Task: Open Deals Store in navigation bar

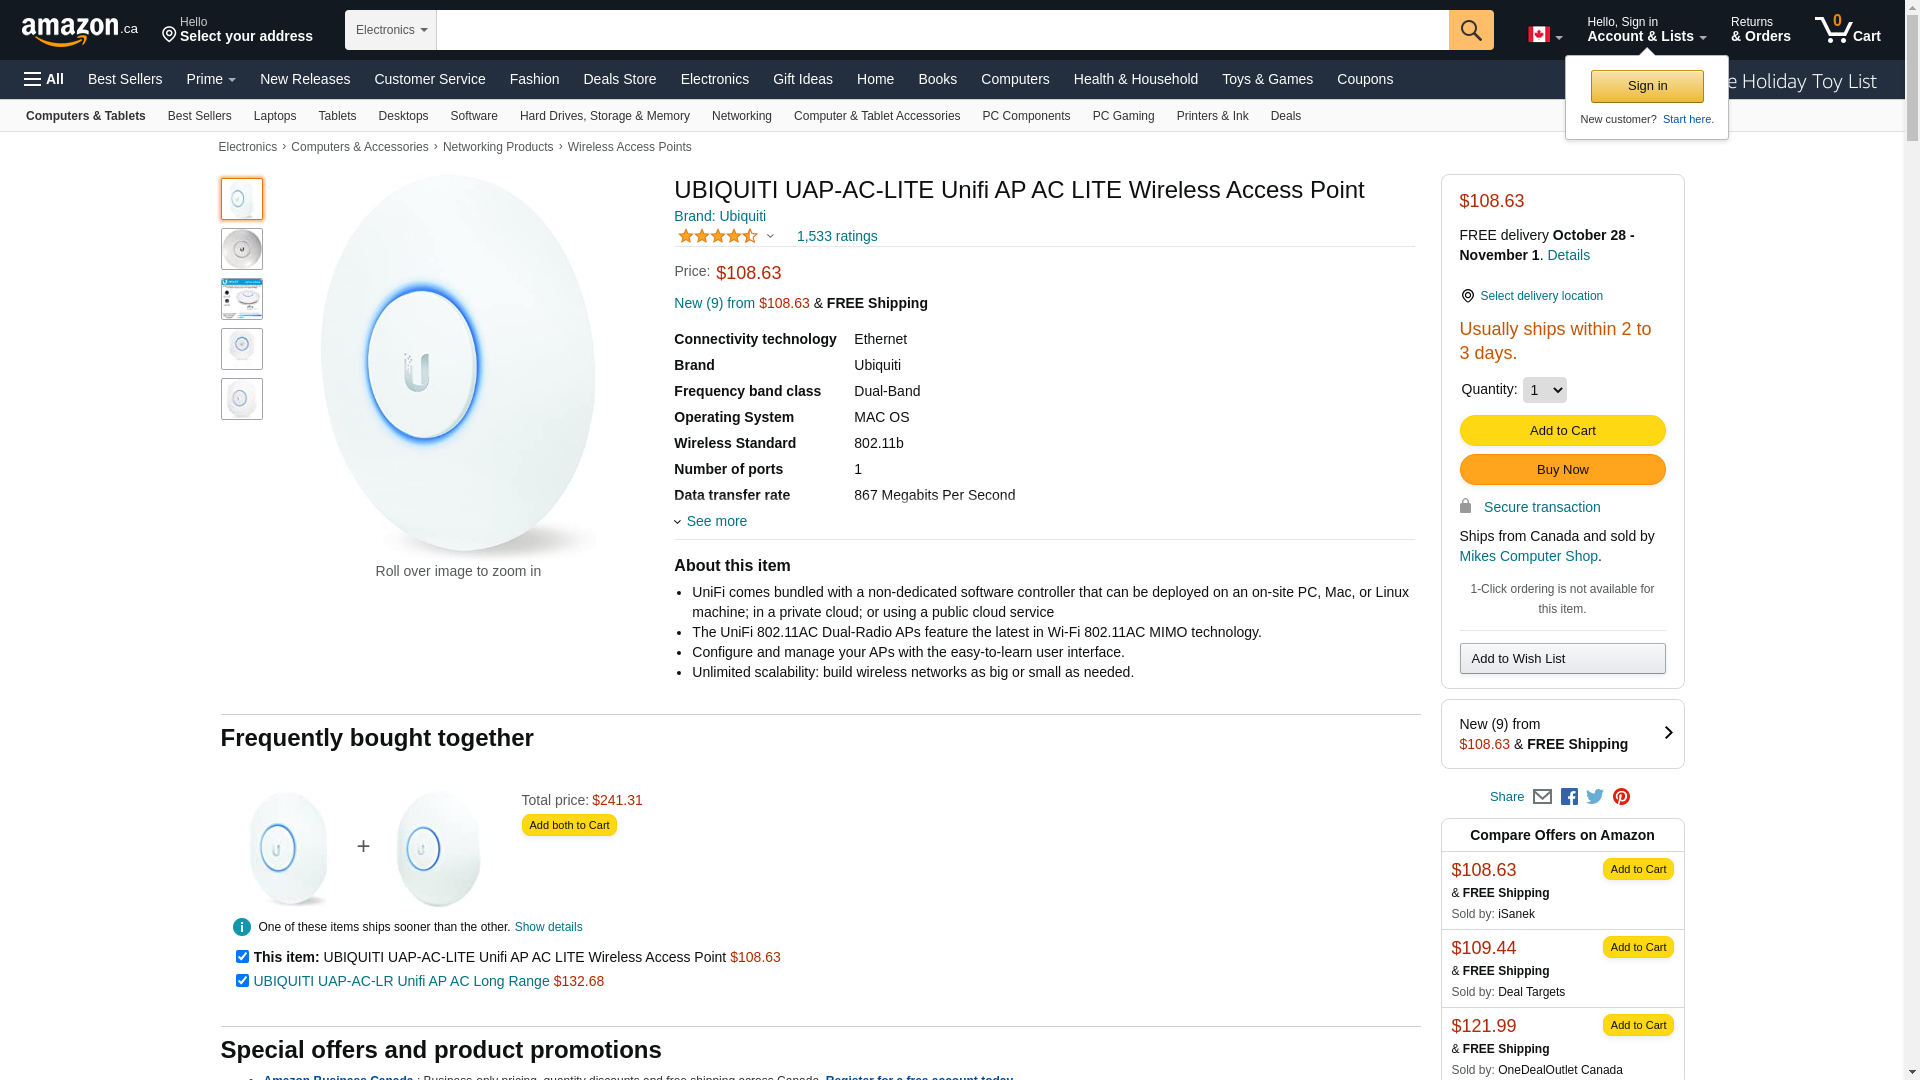Action: click(x=619, y=79)
